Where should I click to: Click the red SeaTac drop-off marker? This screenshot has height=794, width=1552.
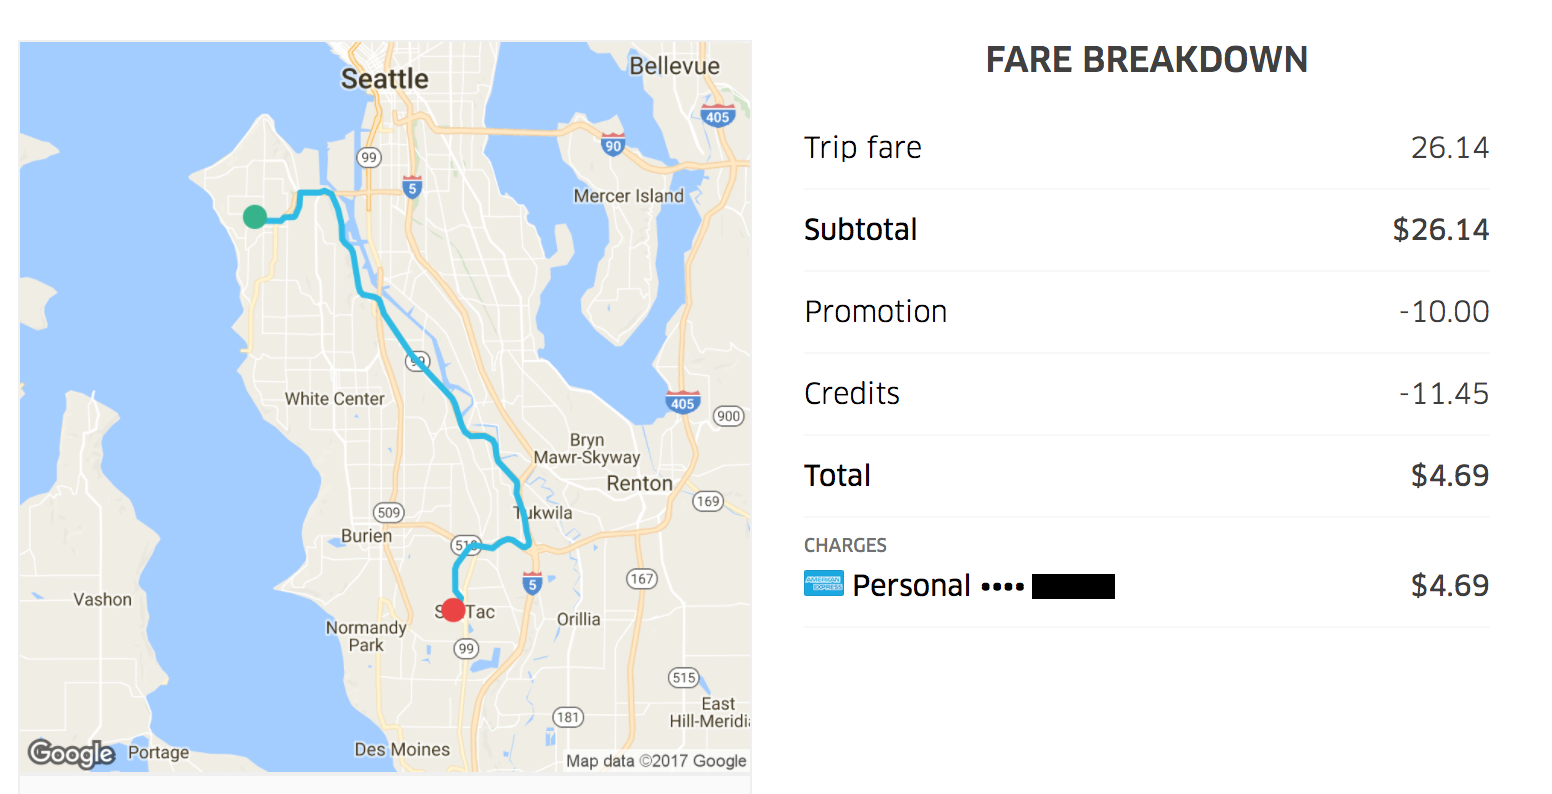453,609
